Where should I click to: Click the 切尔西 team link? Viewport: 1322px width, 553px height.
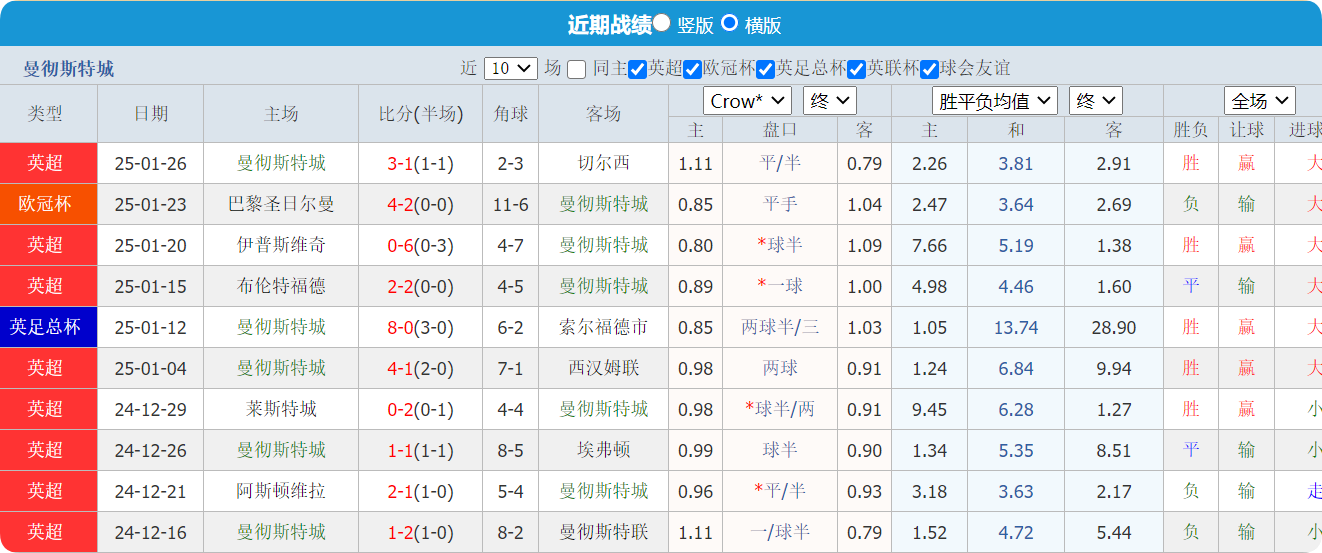point(603,163)
